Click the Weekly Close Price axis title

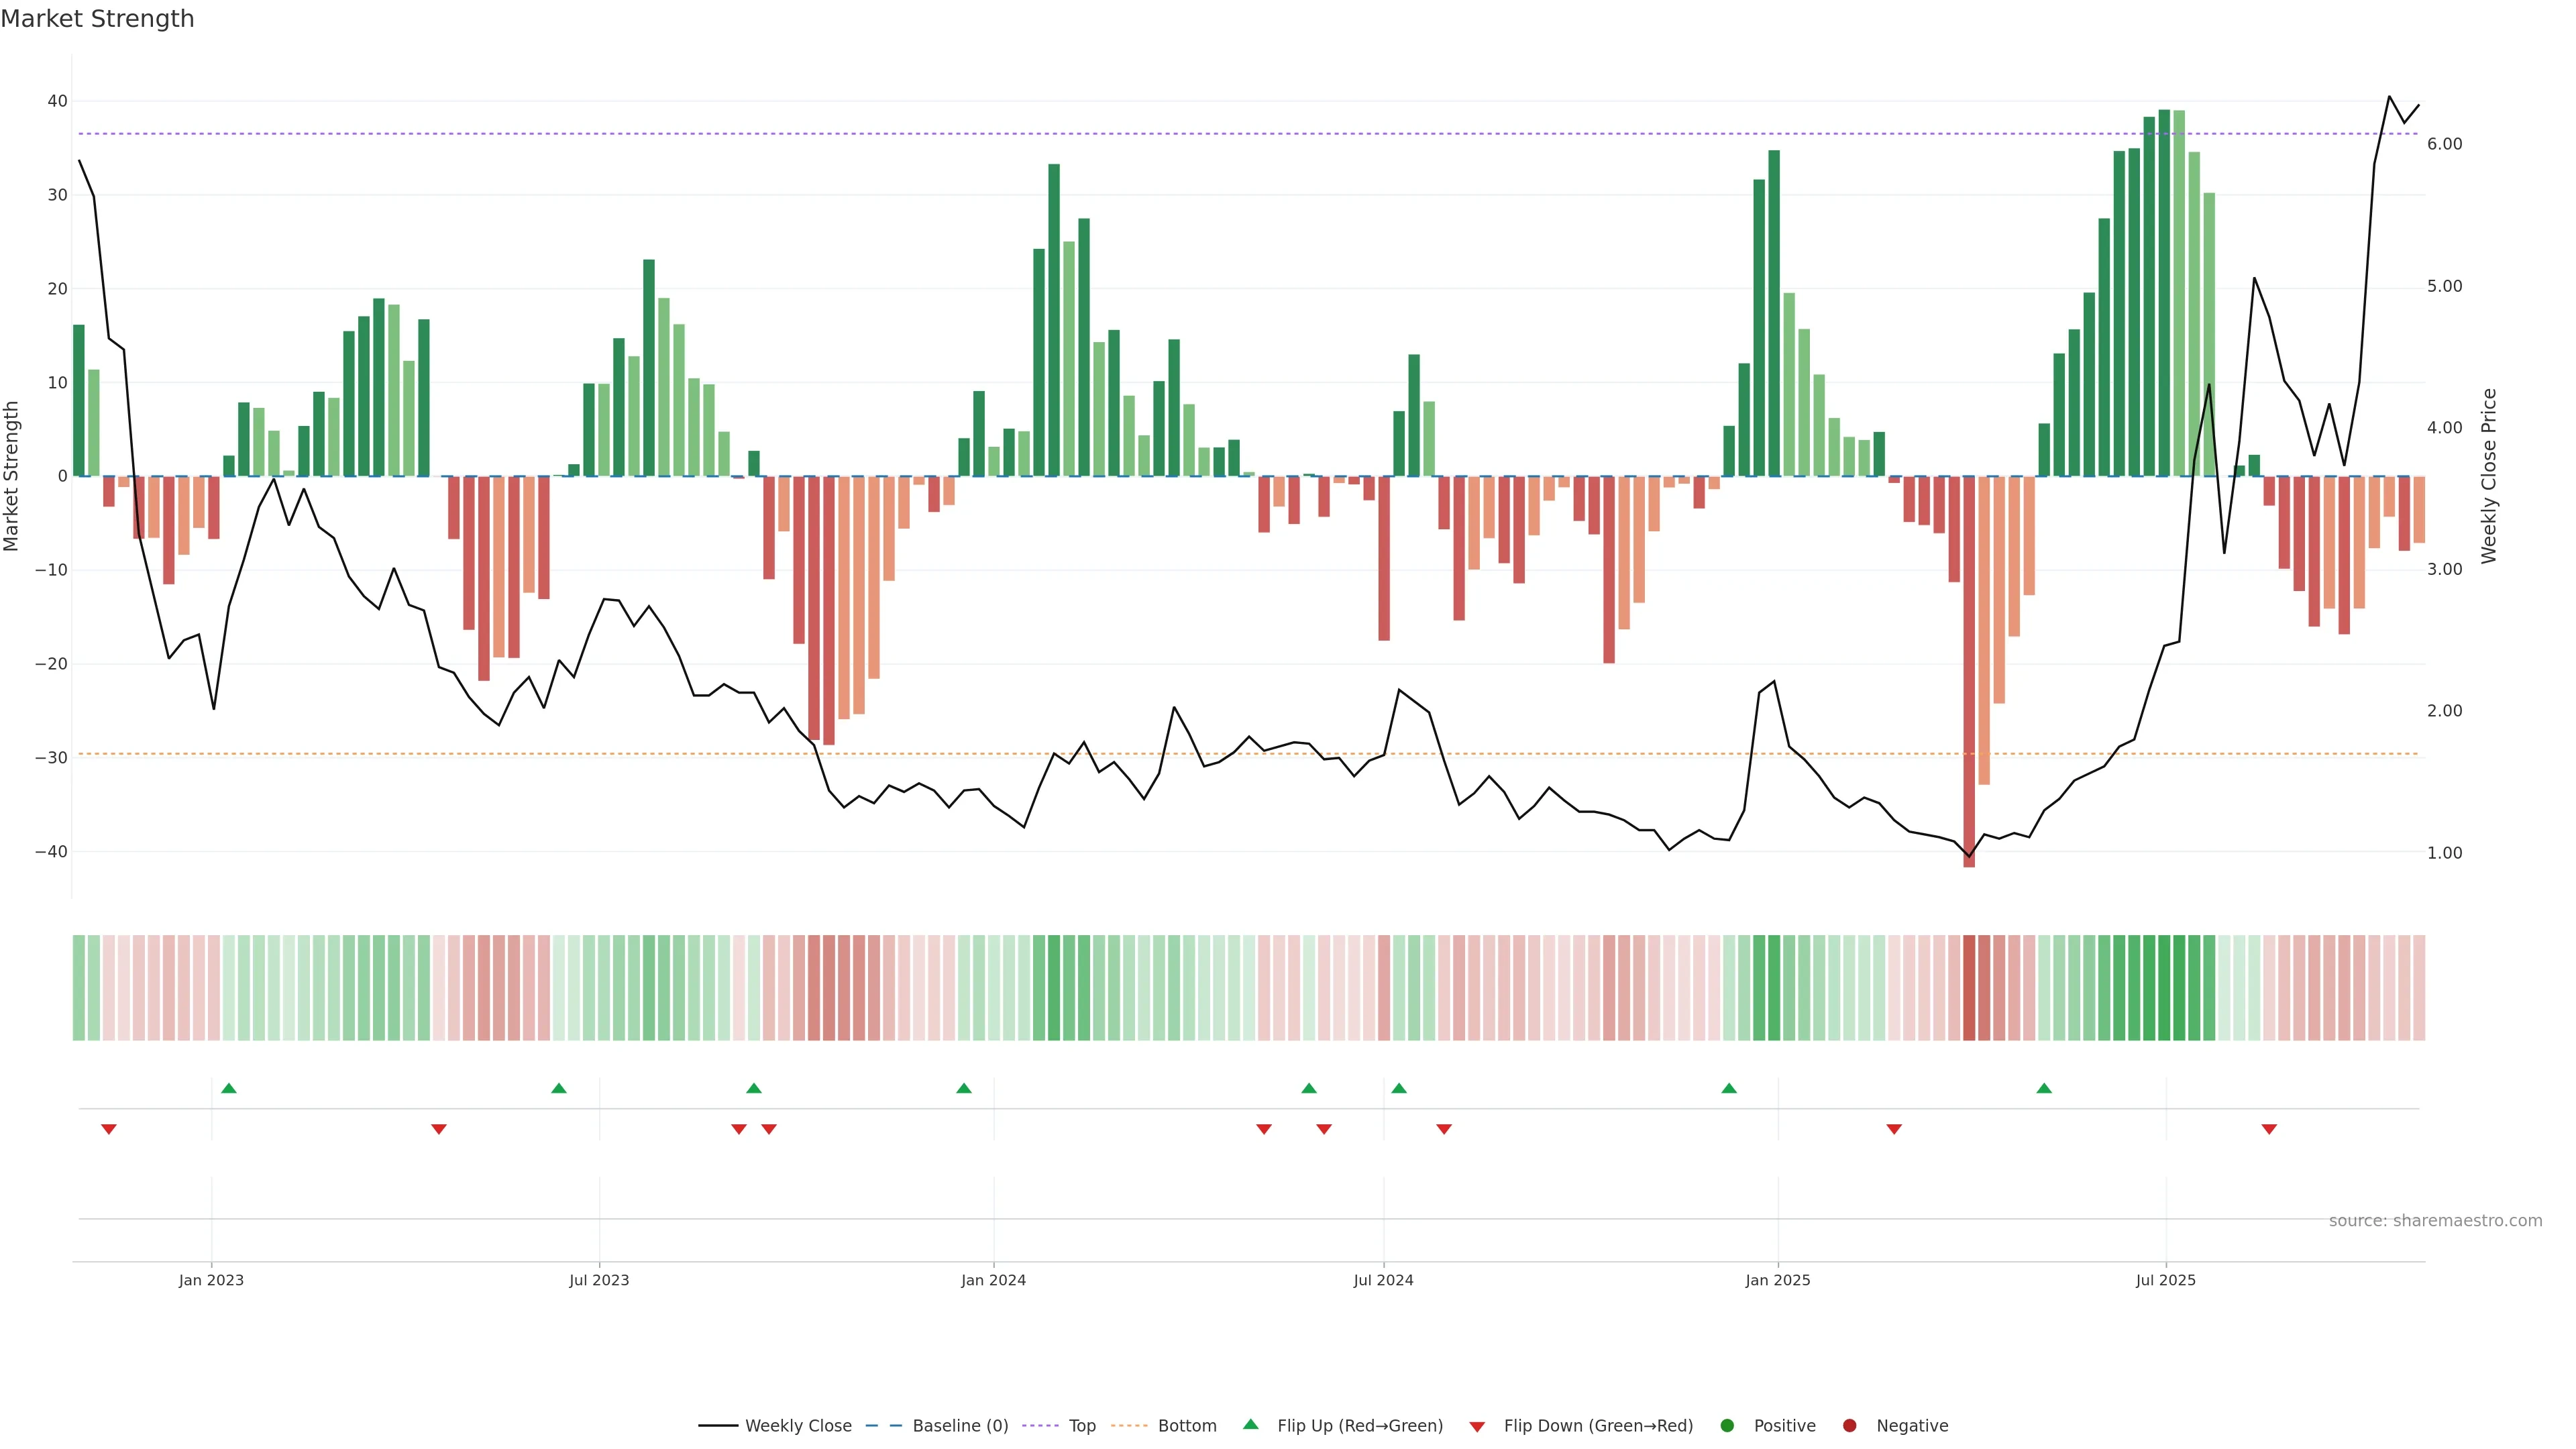click(x=2489, y=476)
